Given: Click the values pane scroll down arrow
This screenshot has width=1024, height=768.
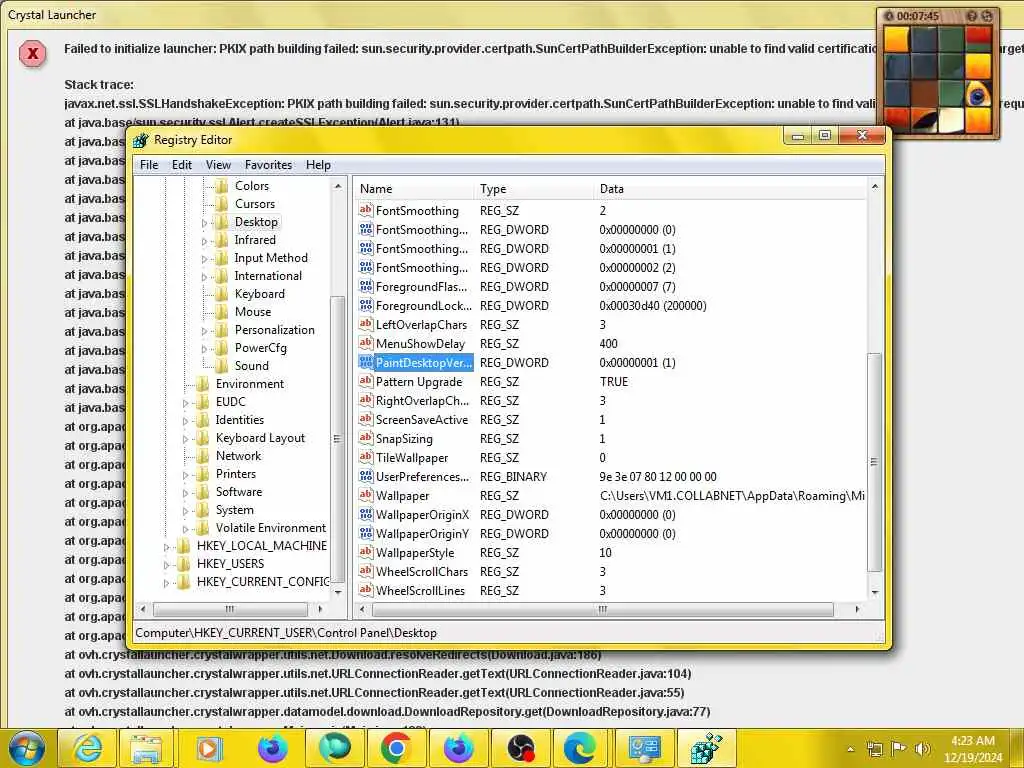Looking at the screenshot, I should pyautogui.click(x=874, y=592).
